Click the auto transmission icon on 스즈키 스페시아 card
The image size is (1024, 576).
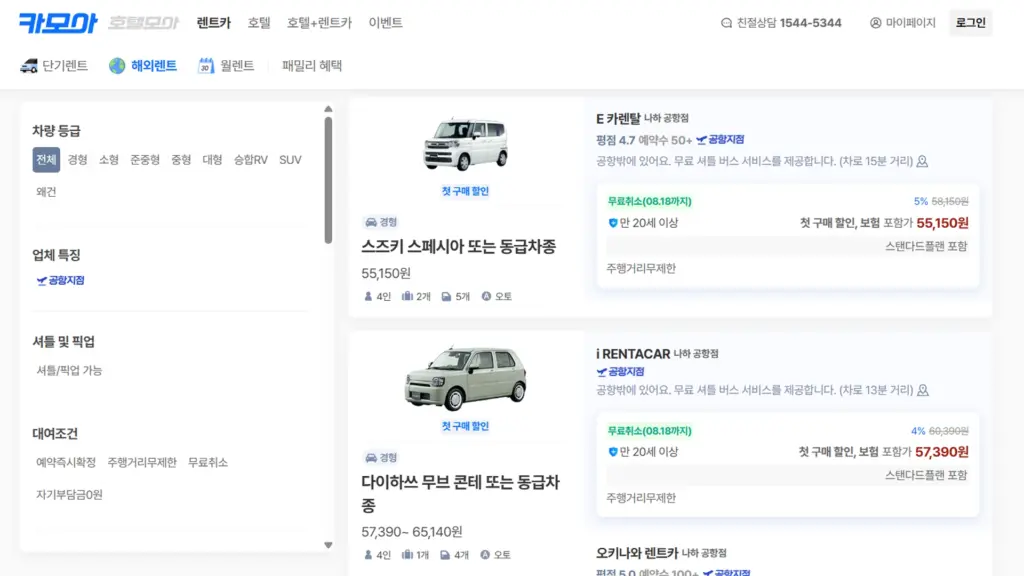pos(487,296)
